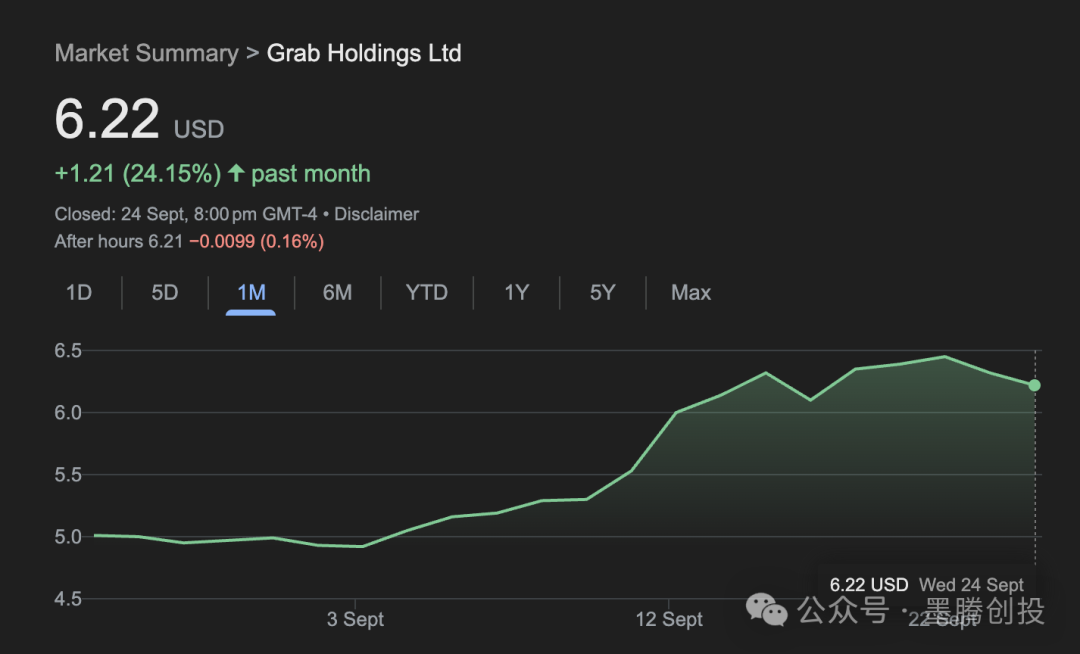Click the after hours 6.21 price line
1080x654 pixels.
[x=189, y=241]
